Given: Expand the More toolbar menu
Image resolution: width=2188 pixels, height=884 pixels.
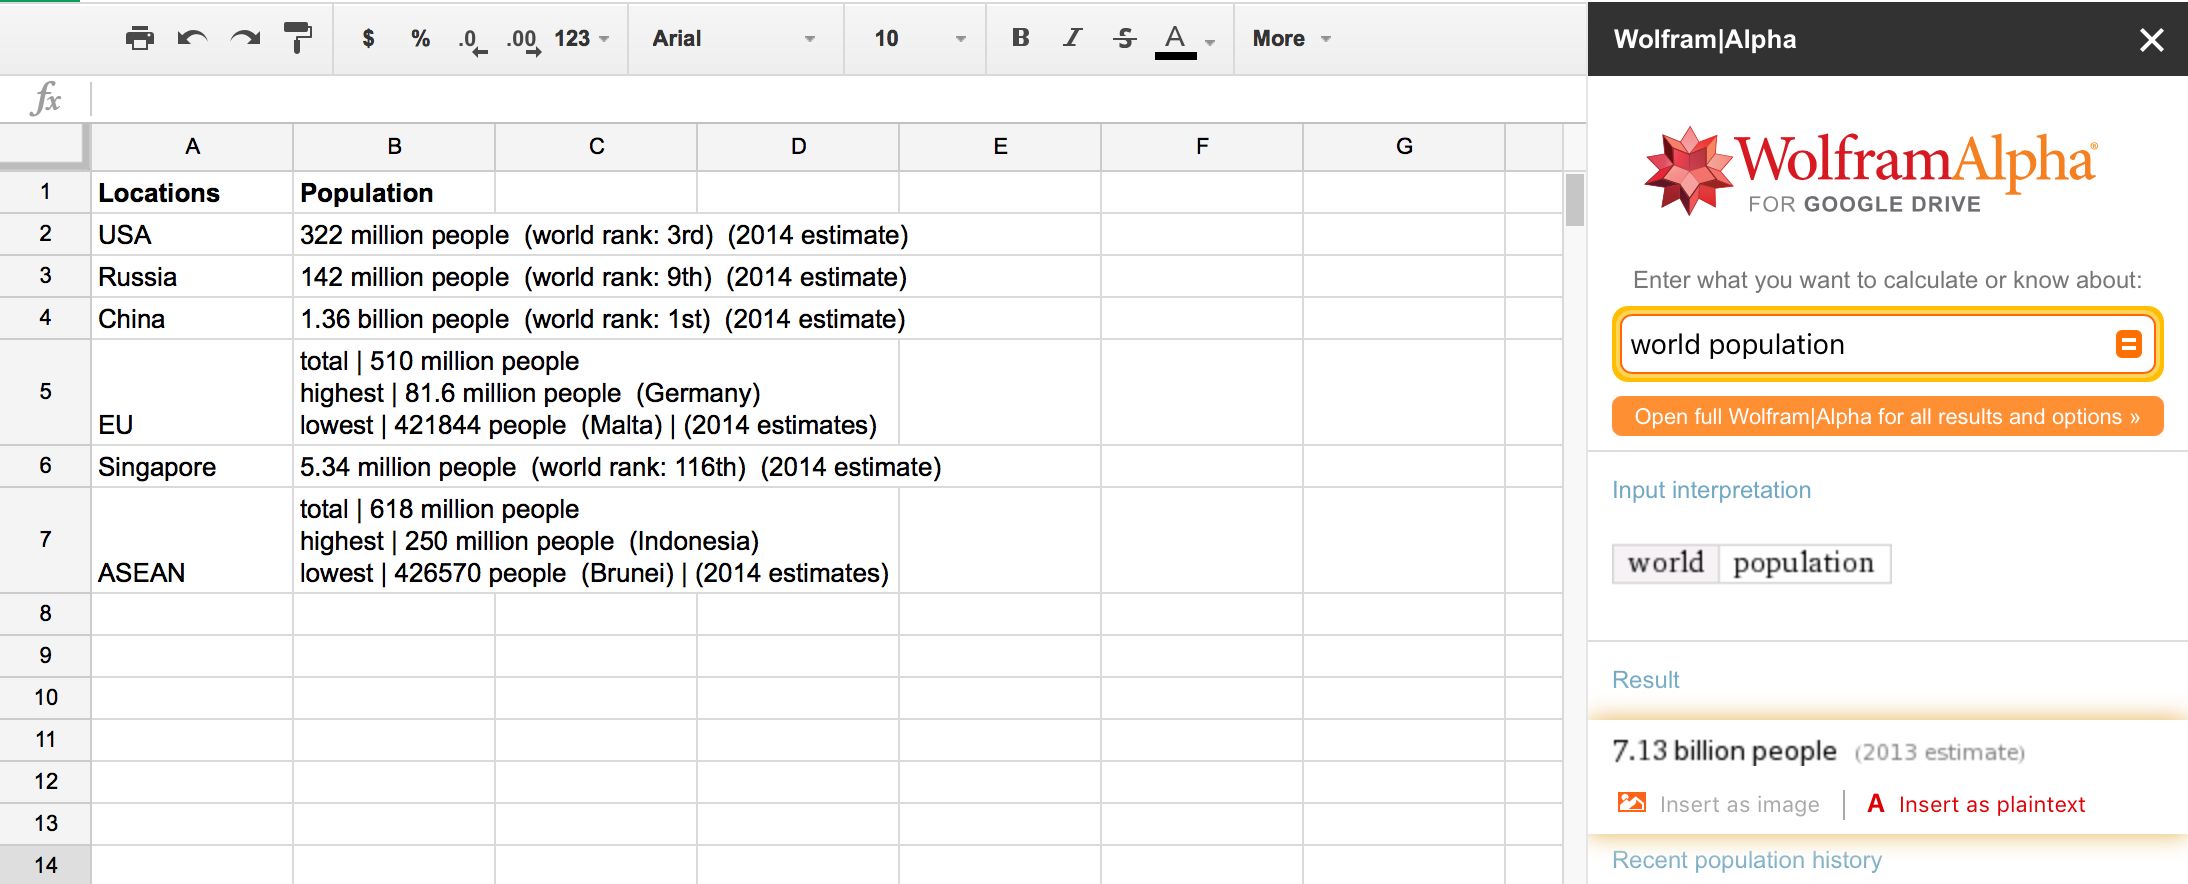Looking at the screenshot, I should point(1291,39).
